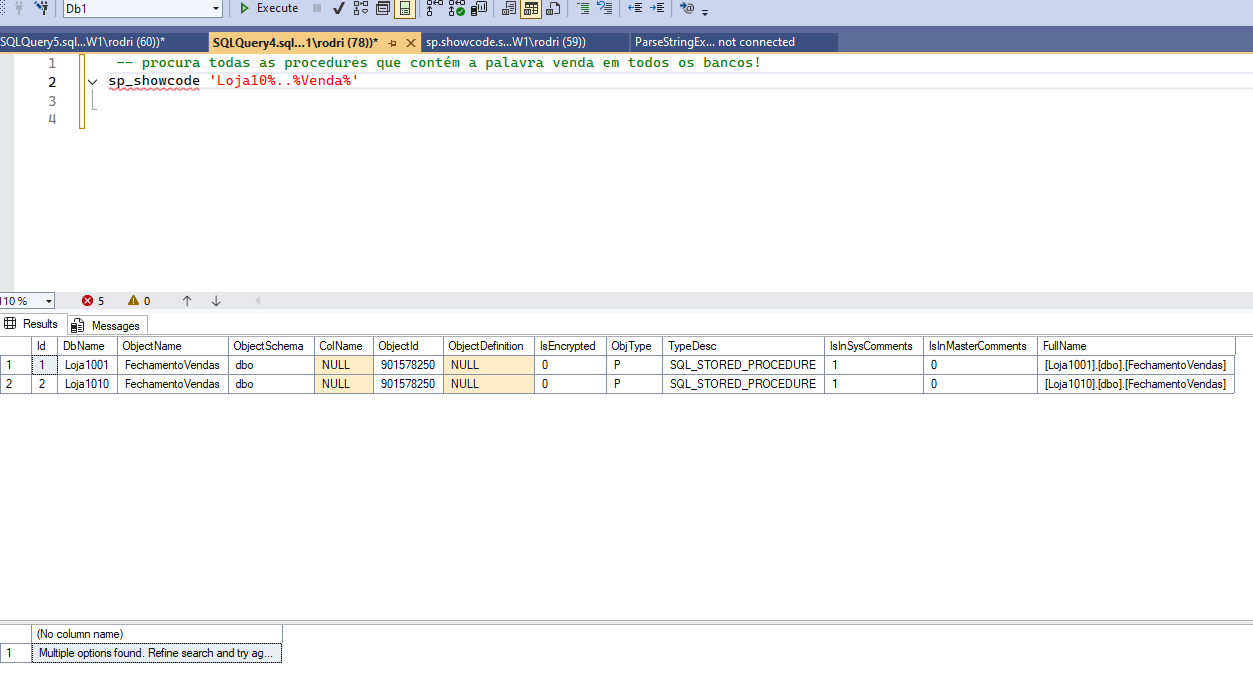The height and width of the screenshot is (696, 1253).
Task: Click the TypeDesc column header
Action: tap(744, 346)
